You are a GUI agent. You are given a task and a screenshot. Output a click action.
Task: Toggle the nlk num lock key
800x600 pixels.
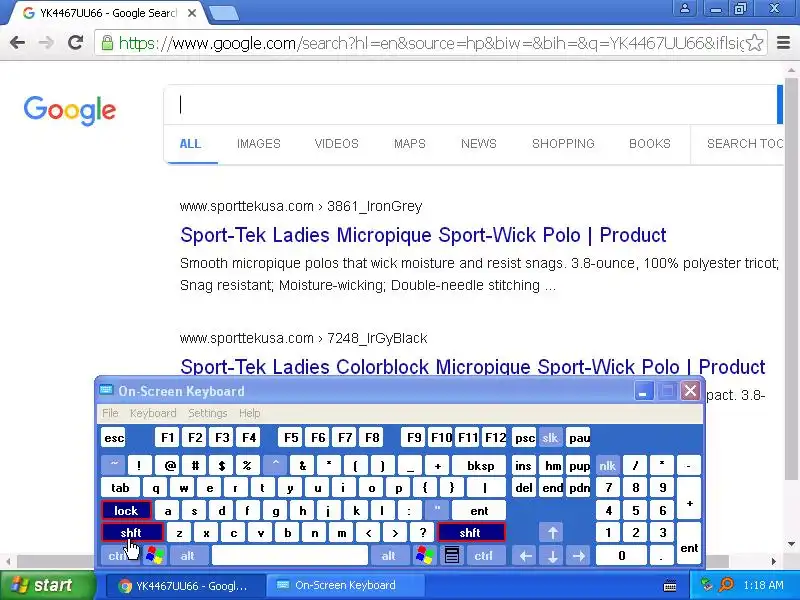(607, 465)
